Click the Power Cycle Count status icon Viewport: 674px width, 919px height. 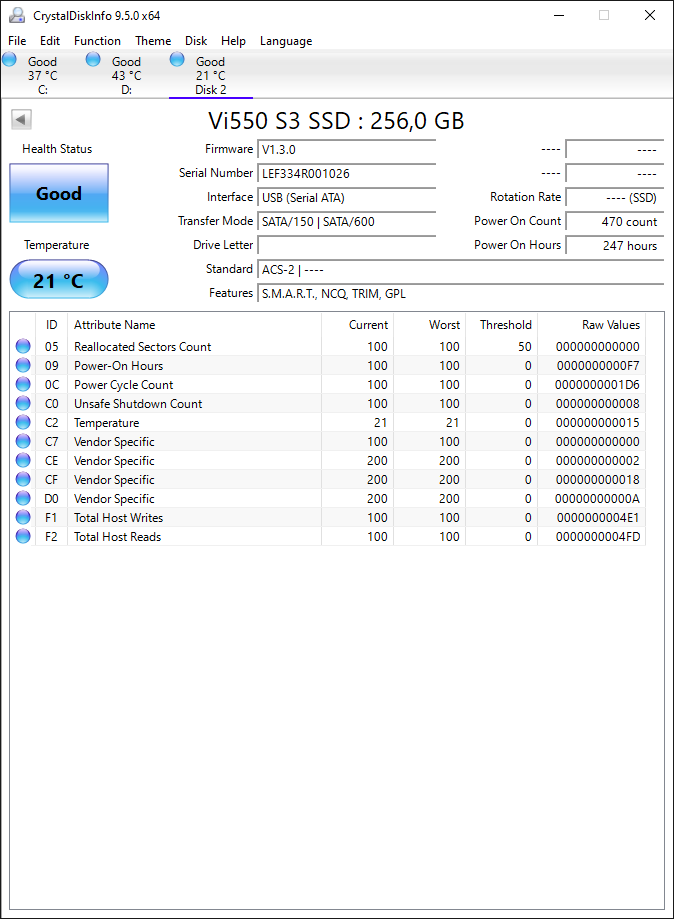(23, 384)
